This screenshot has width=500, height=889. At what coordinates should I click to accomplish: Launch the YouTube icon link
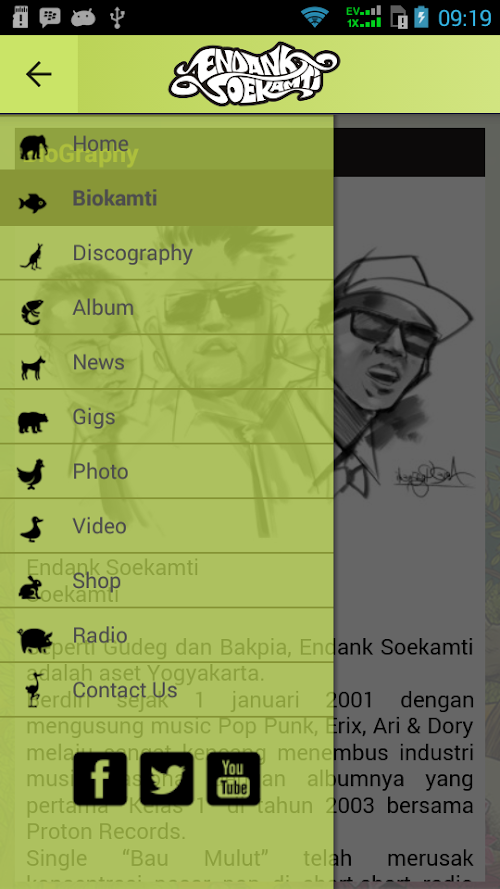234,778
